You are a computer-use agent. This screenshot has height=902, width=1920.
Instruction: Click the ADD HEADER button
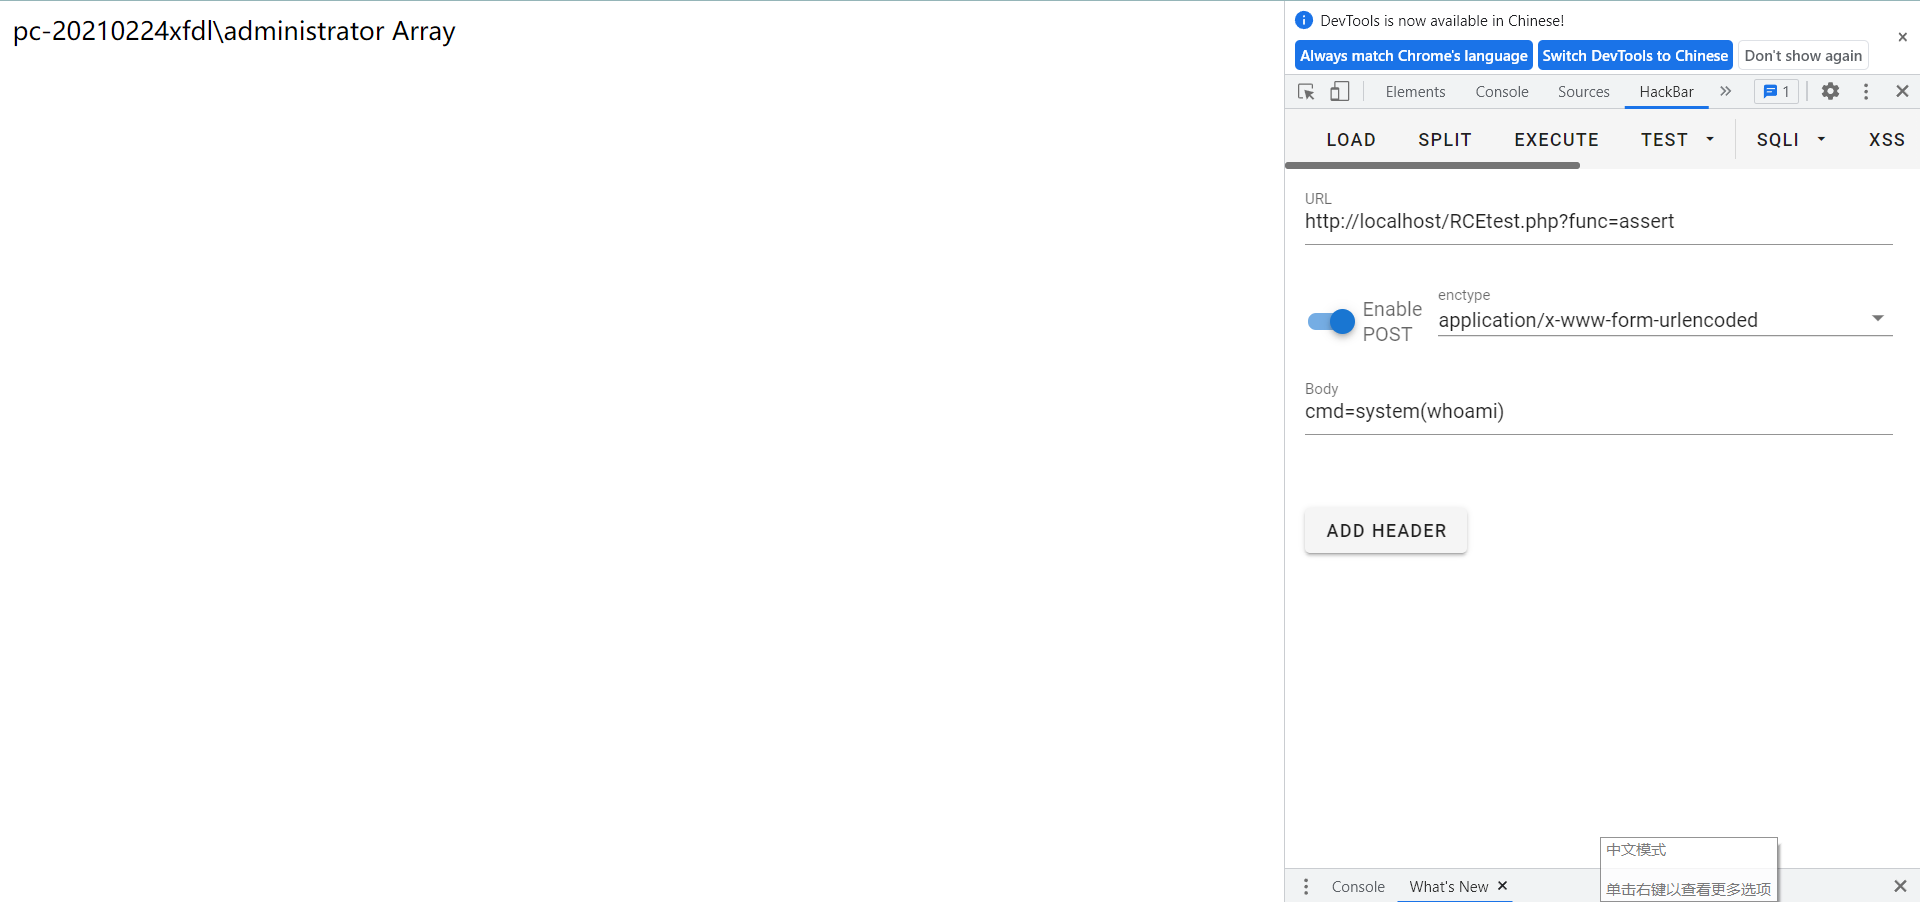tap(1386, 531)
